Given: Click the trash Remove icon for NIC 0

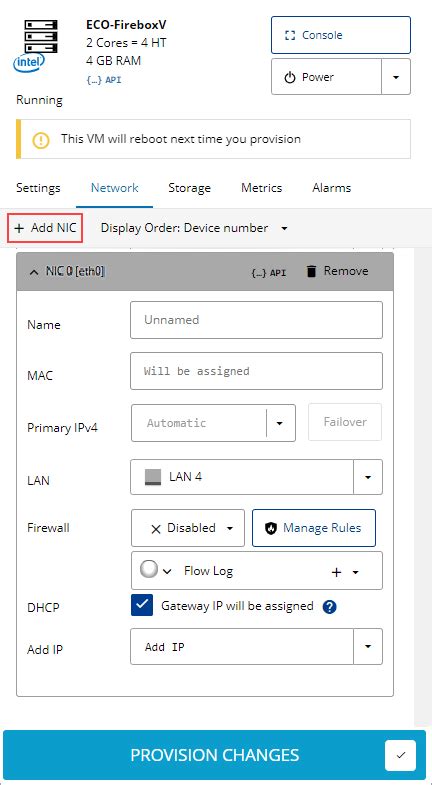Looking at the screenshot, I should 311,271.
